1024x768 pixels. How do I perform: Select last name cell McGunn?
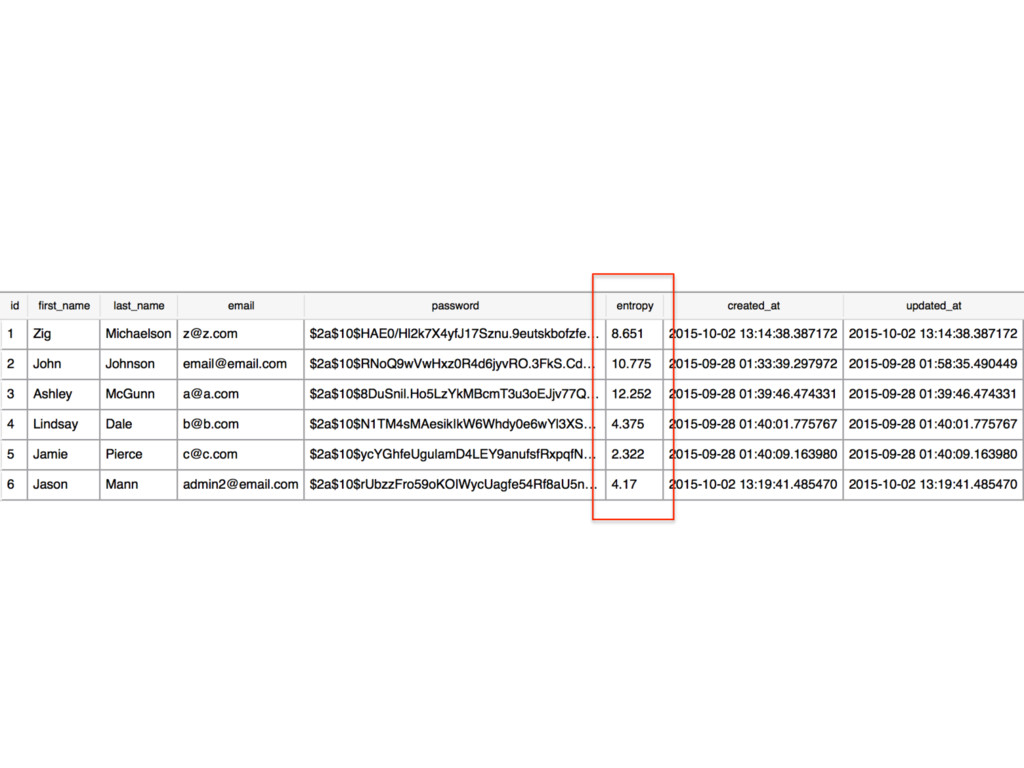click(138, 394)
